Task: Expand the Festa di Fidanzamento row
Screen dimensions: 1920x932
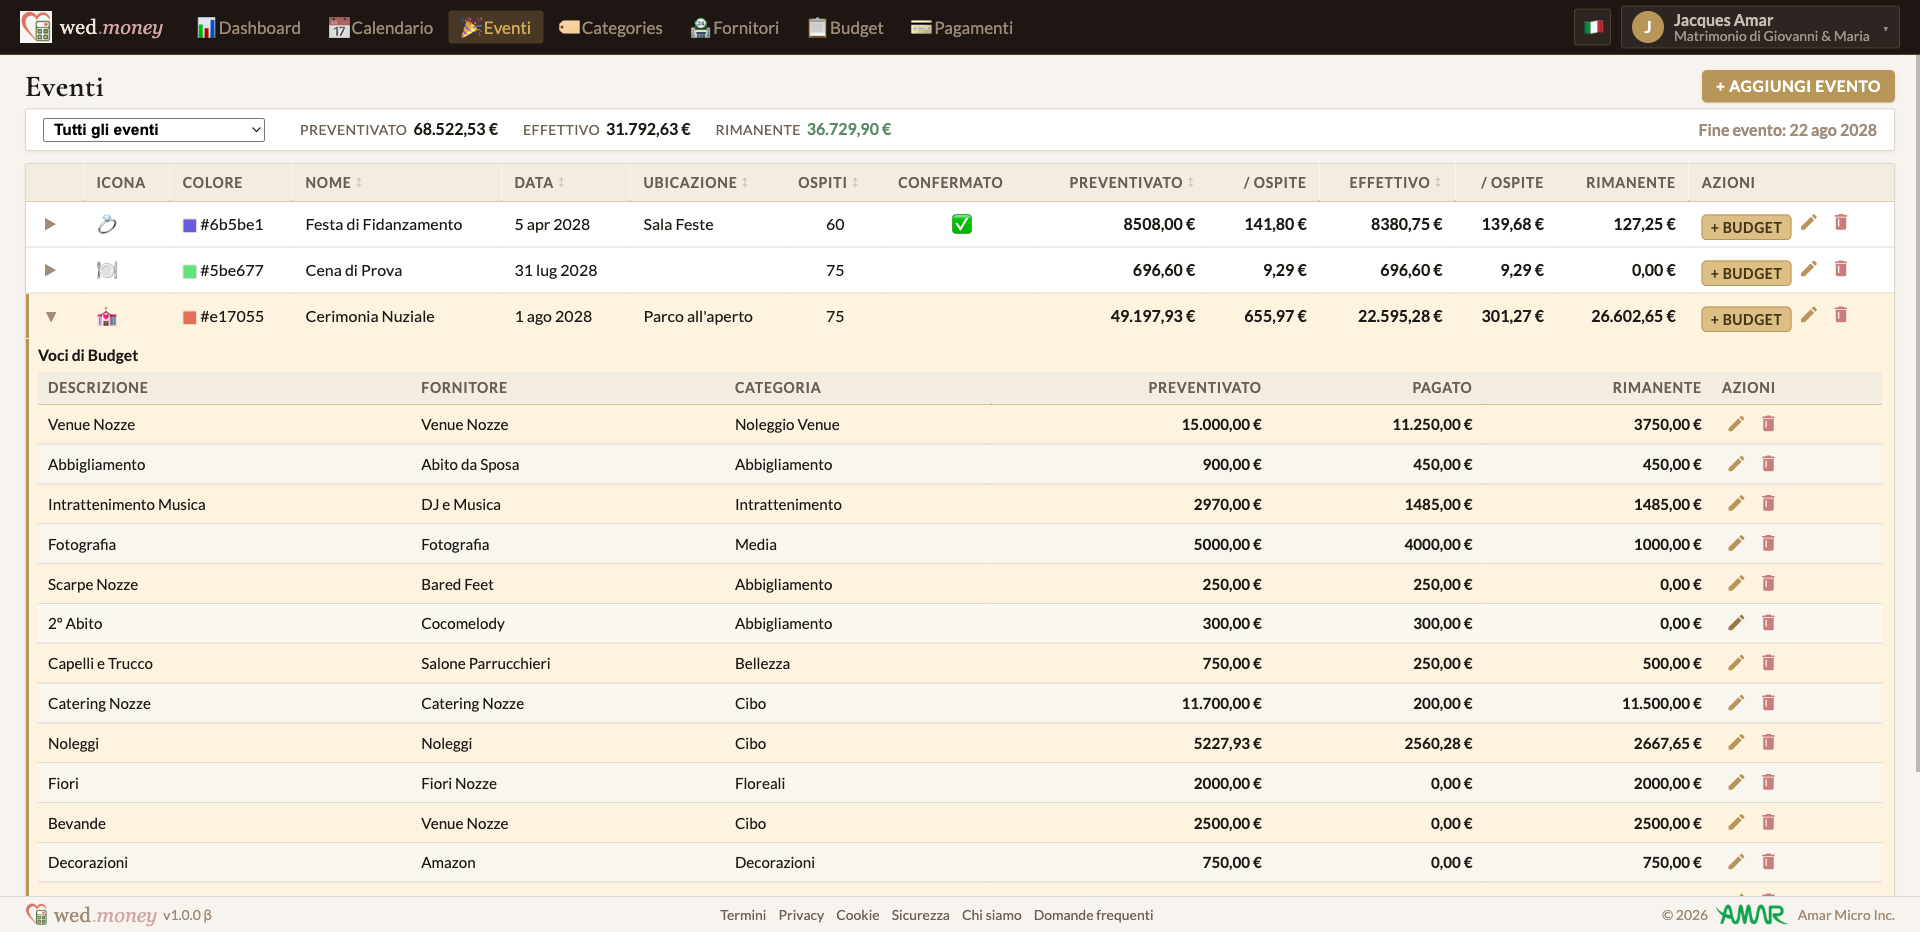Action: coord(50,224)
